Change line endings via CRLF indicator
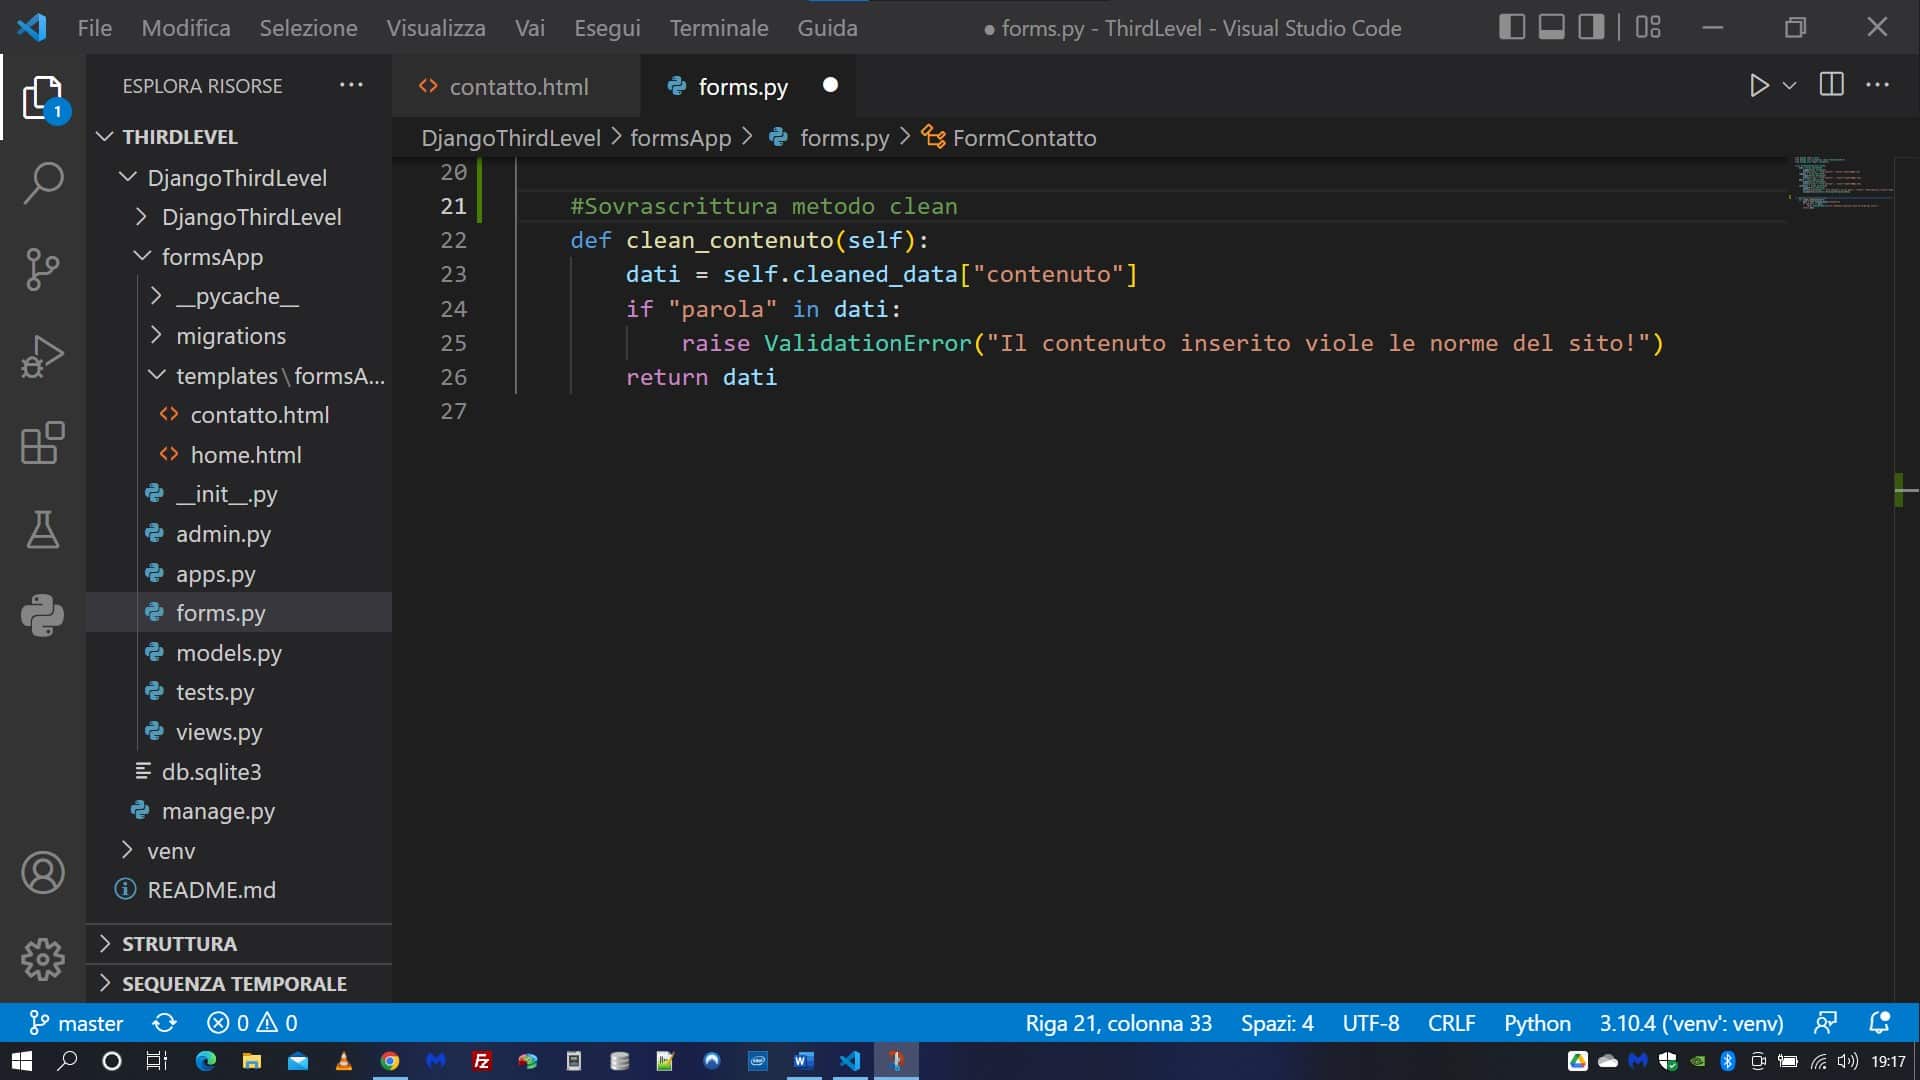Screen dimensions: 1920x1080 [1451, 1023]
